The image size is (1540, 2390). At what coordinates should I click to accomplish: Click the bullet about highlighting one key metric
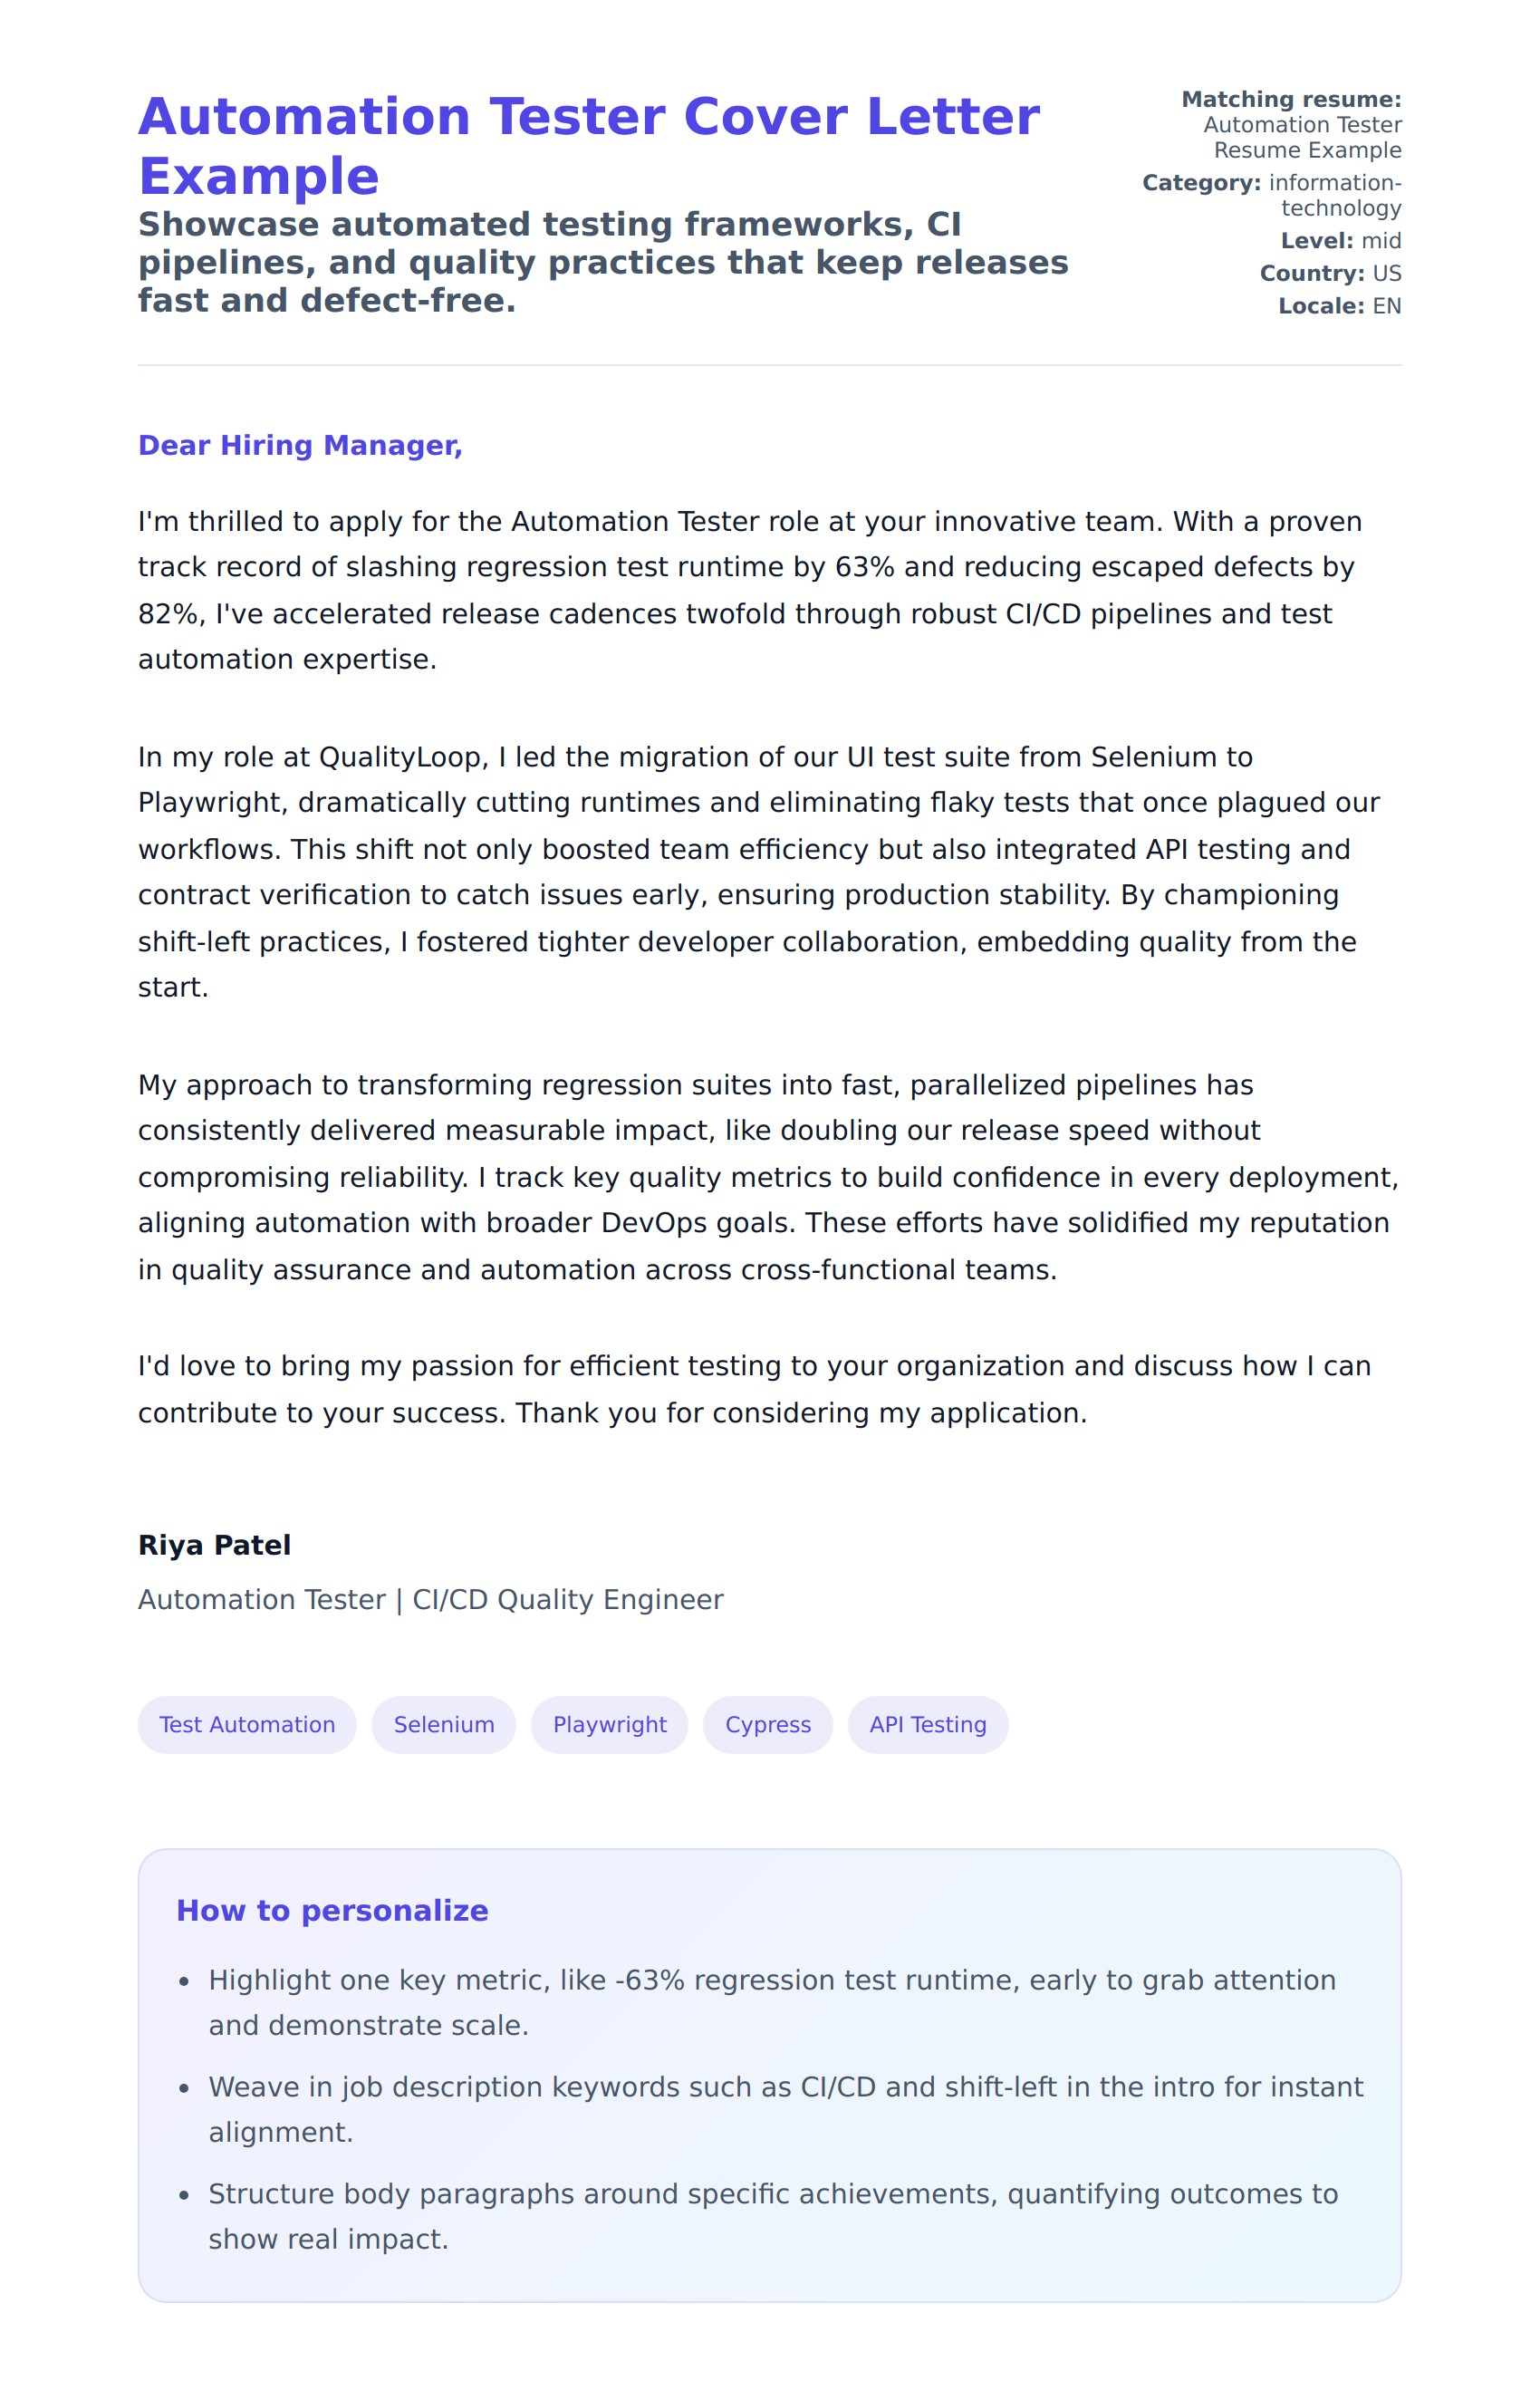click(770, 2002)
